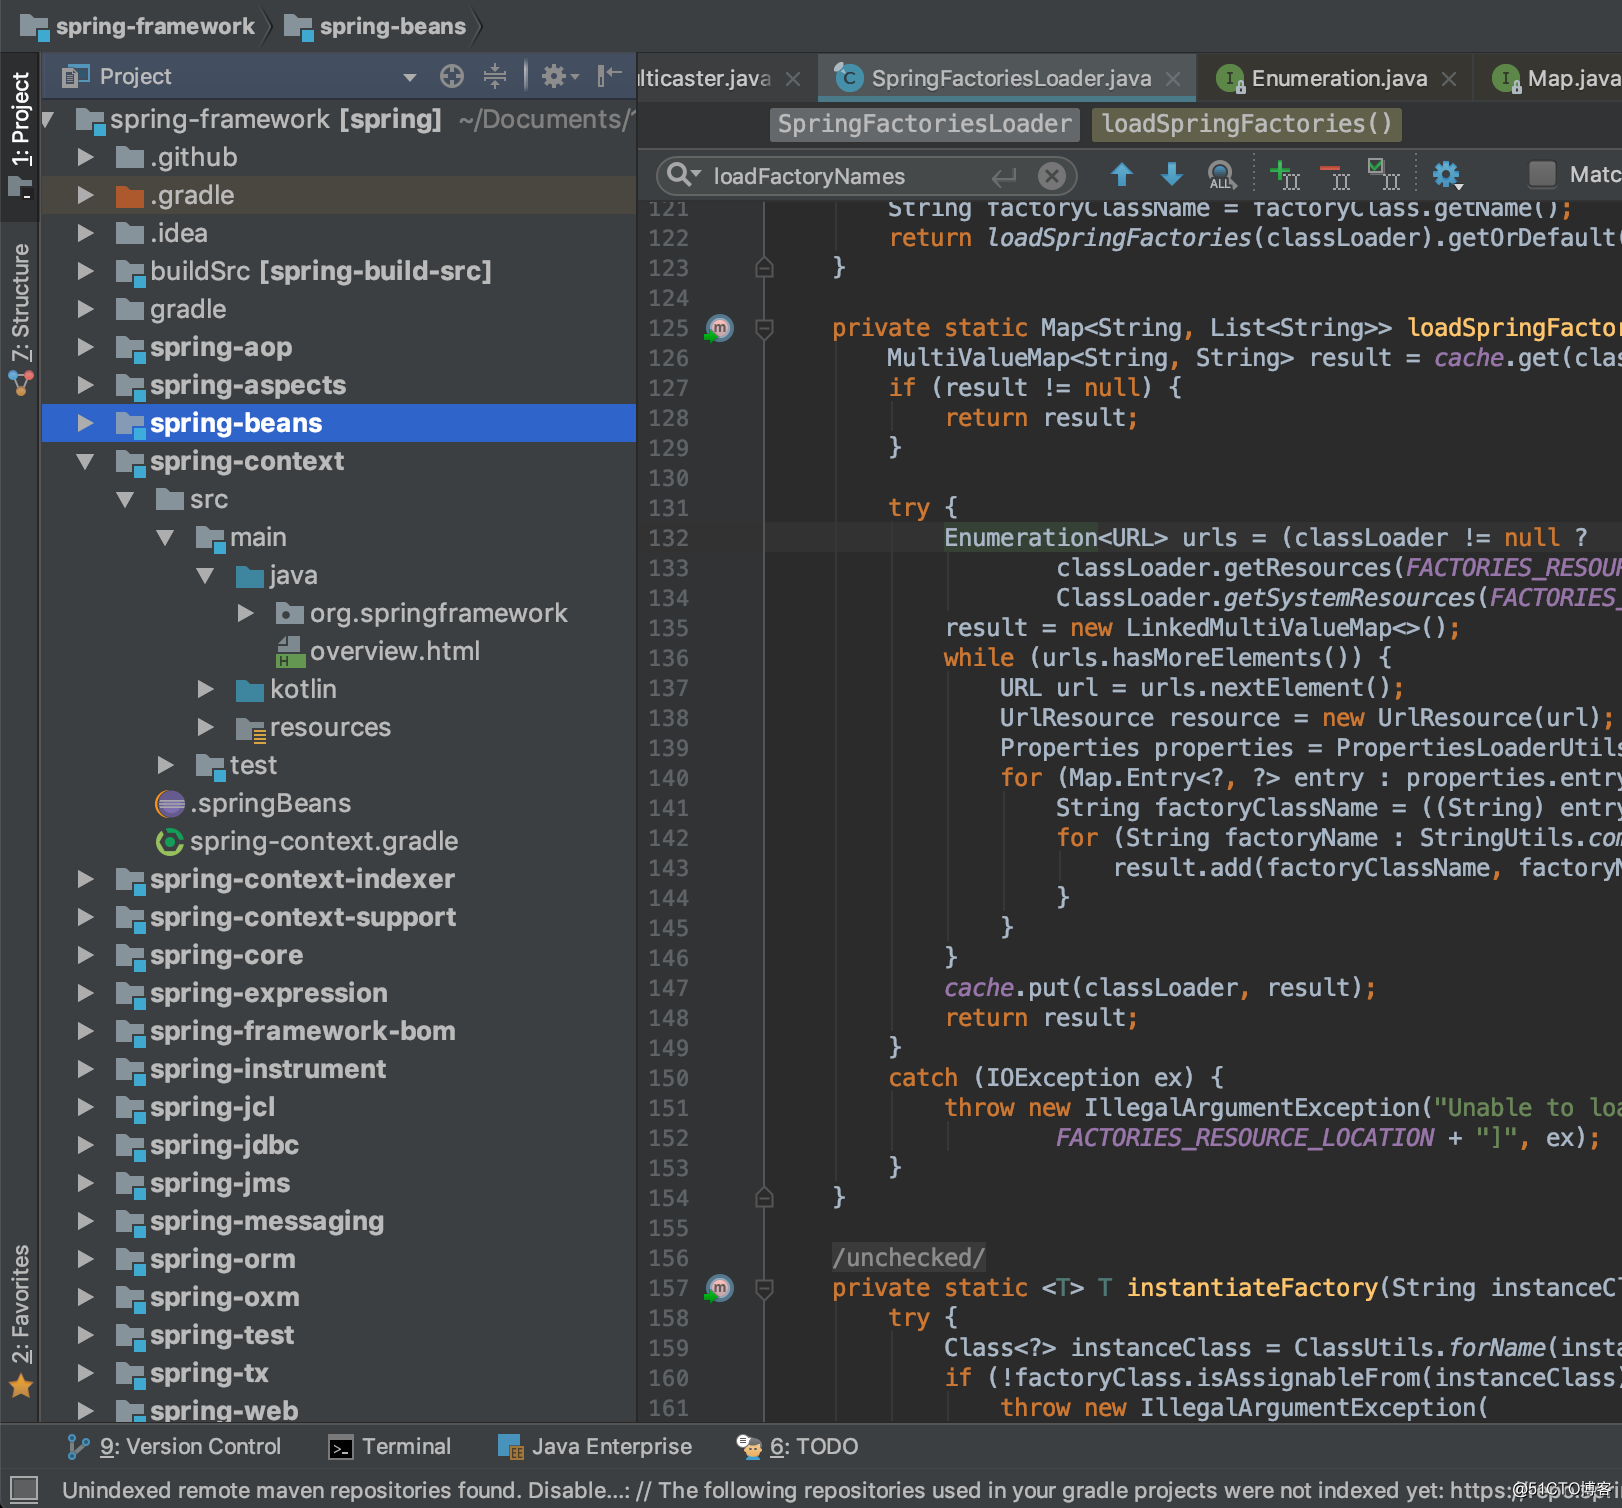Open Project panel gear settings
This screenshot has height=1508, width=1622.
tap(559, 76)
